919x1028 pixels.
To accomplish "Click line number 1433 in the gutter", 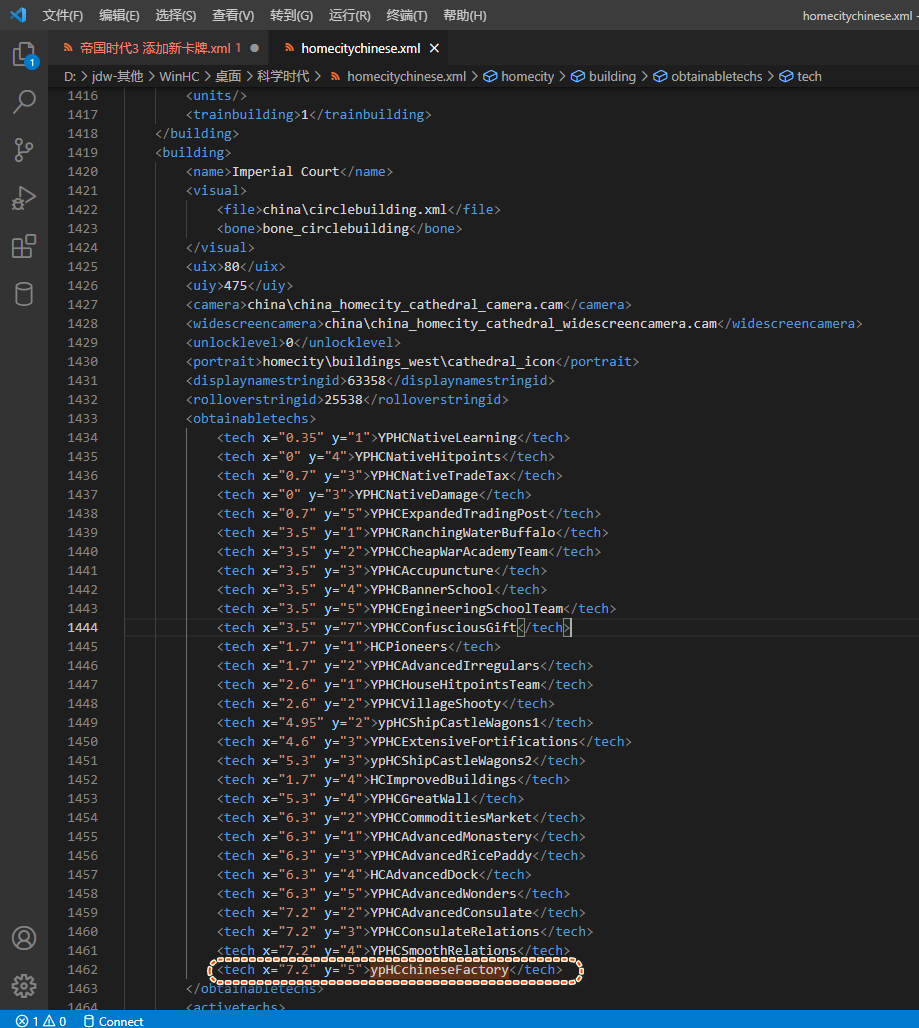I will (x=83, y=419).
